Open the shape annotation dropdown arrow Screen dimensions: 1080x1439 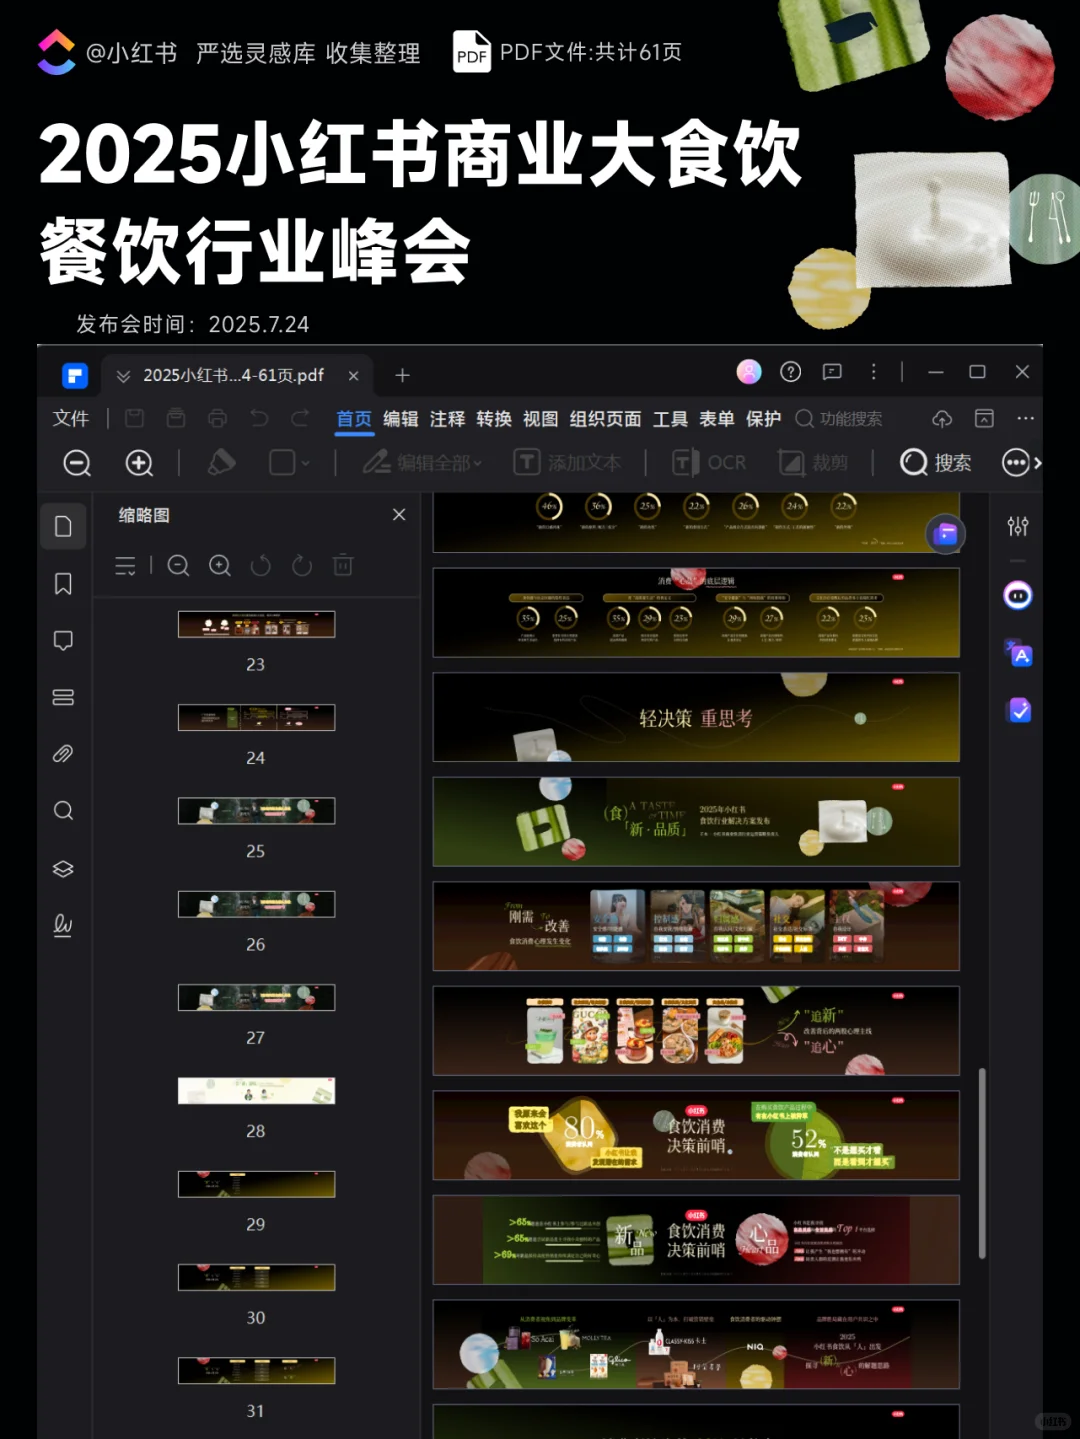pos(306,463)
